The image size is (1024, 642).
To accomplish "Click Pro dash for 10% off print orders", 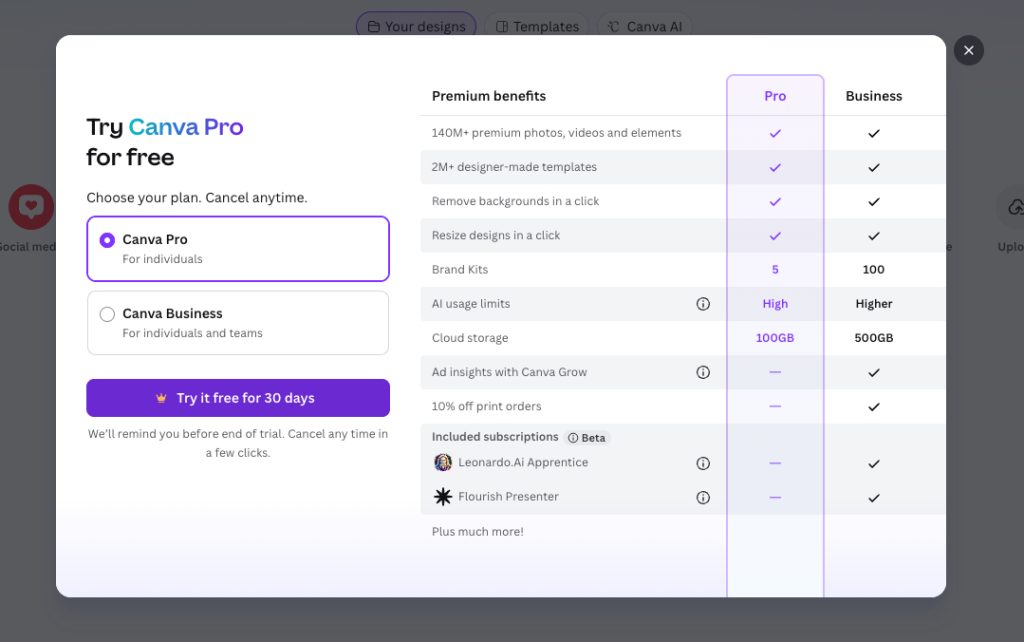I will tap(775, 406).
